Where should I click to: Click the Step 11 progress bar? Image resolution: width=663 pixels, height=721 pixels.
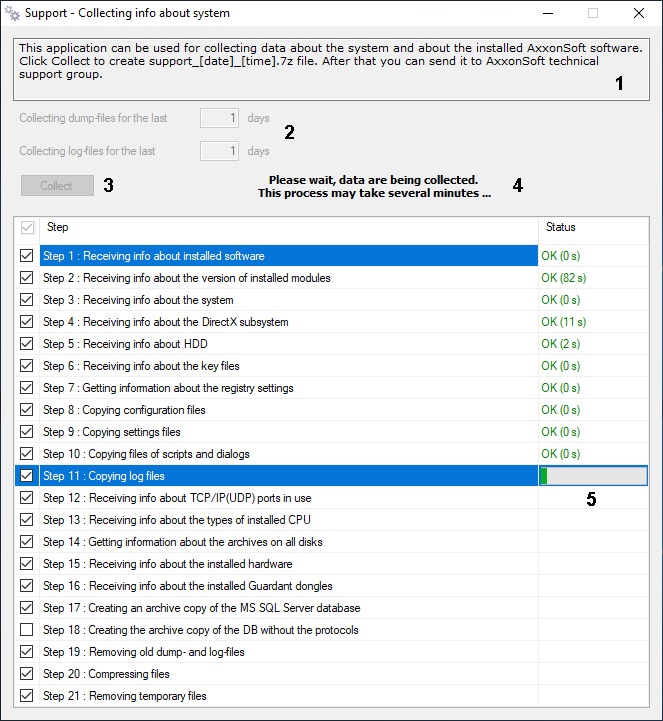[593, 475]
